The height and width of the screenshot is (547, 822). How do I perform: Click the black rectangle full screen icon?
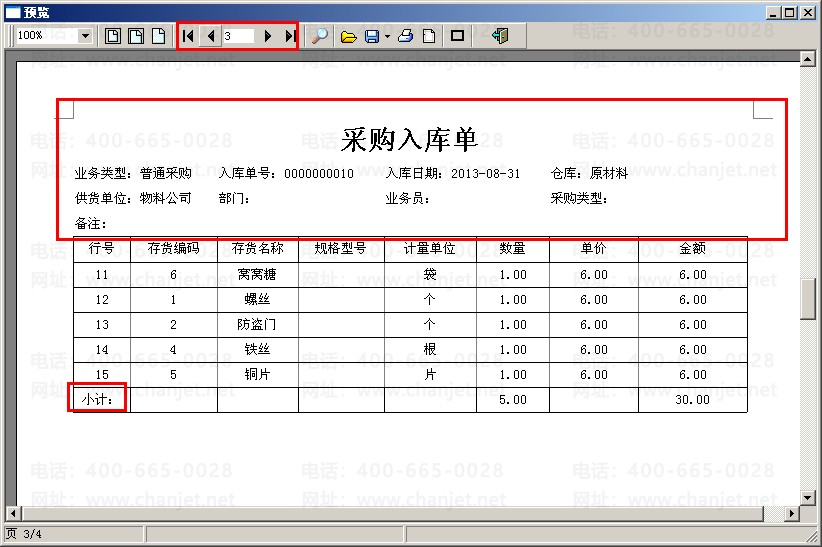(x=458, y=36)
